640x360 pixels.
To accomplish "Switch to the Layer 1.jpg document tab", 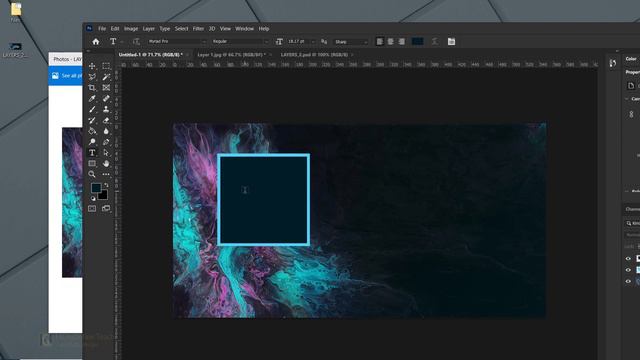I will pos(231,55).
